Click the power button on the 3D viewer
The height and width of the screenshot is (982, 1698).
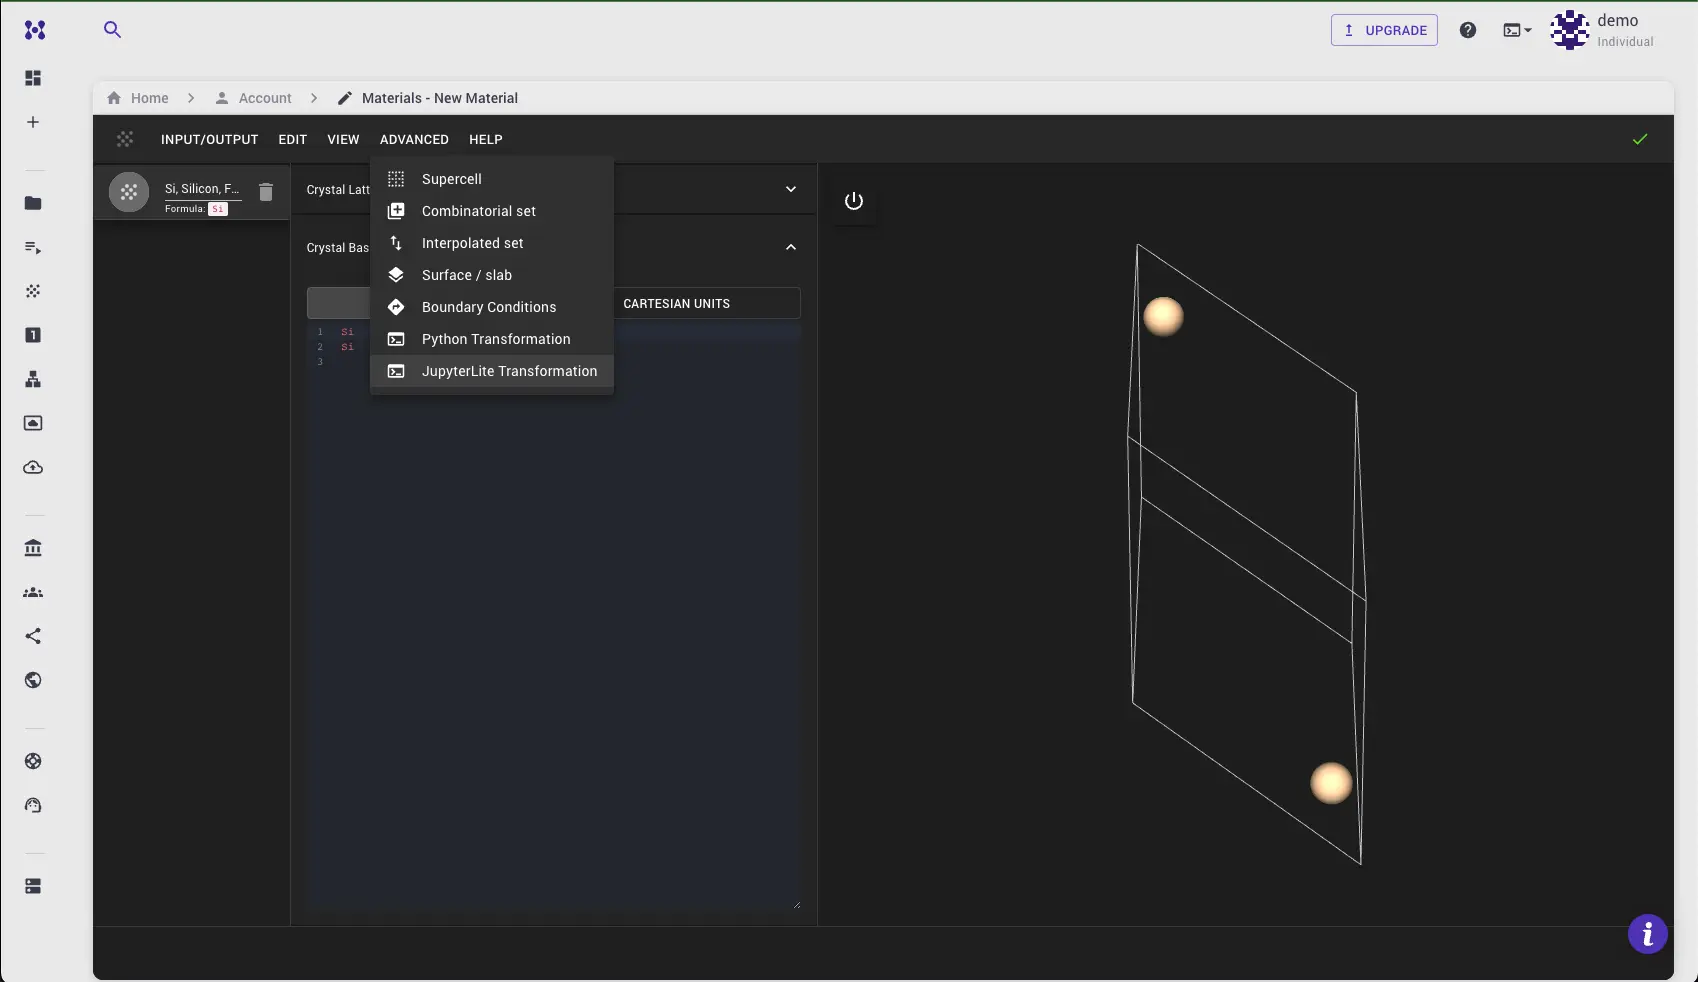tap(853, 202)
